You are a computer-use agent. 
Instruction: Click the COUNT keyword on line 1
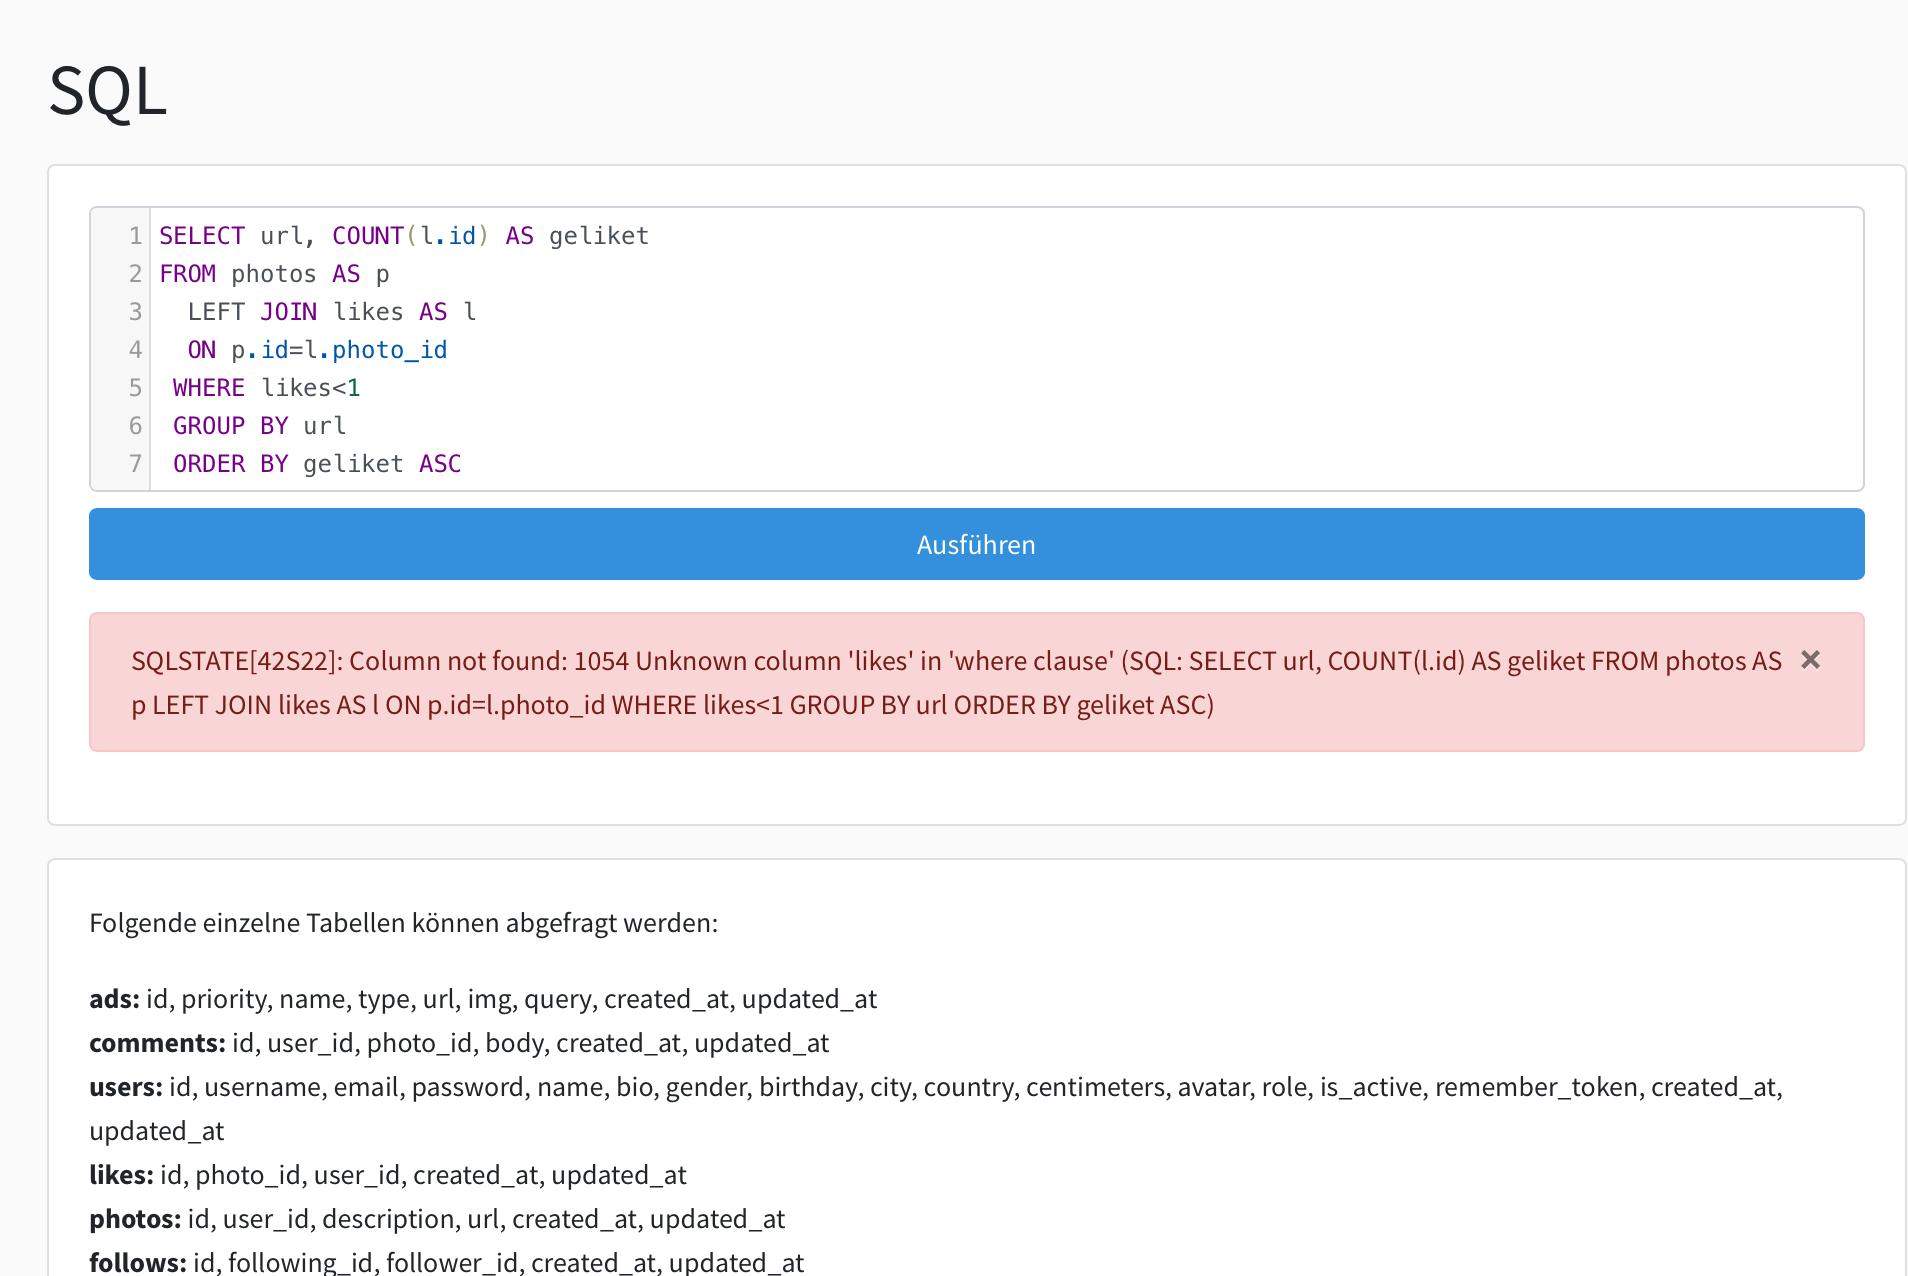367,236
